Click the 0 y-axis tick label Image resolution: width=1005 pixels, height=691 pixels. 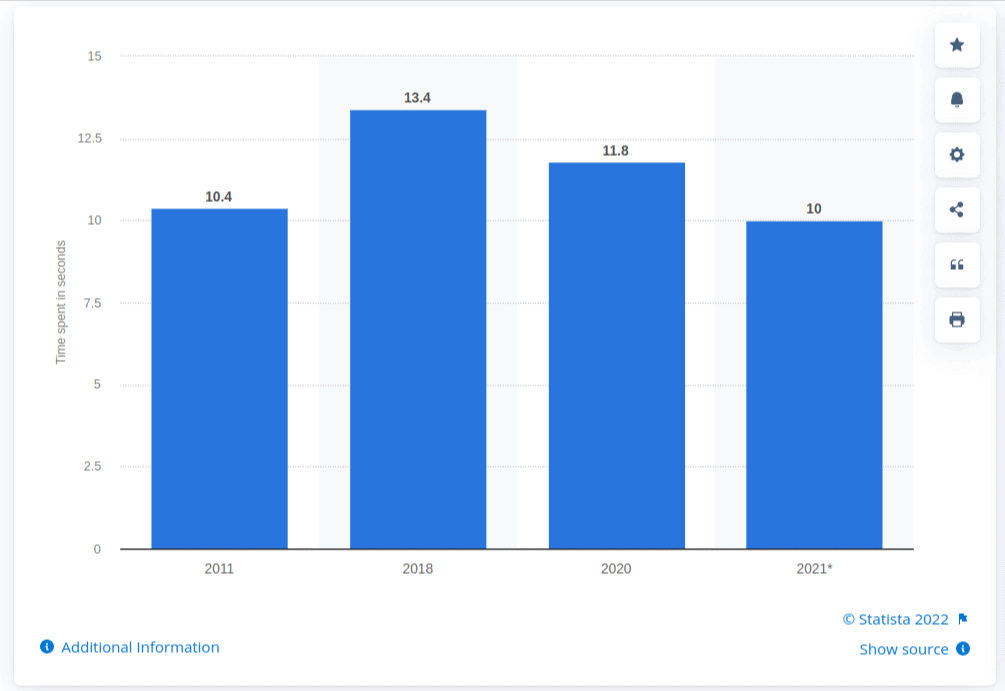click(97, 549)
